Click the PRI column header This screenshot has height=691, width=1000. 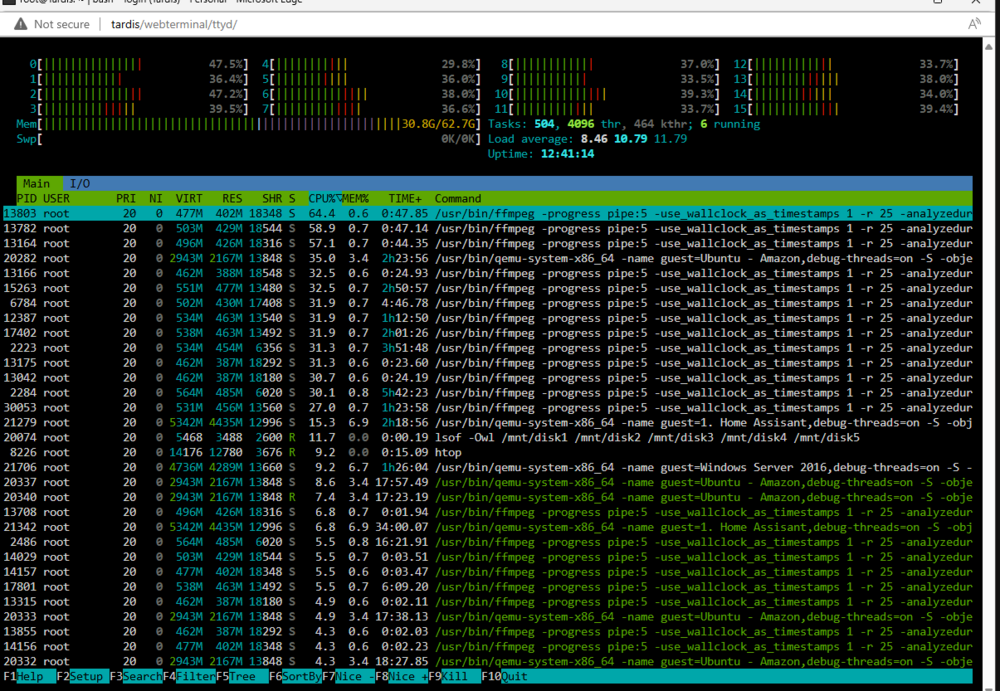126,198
